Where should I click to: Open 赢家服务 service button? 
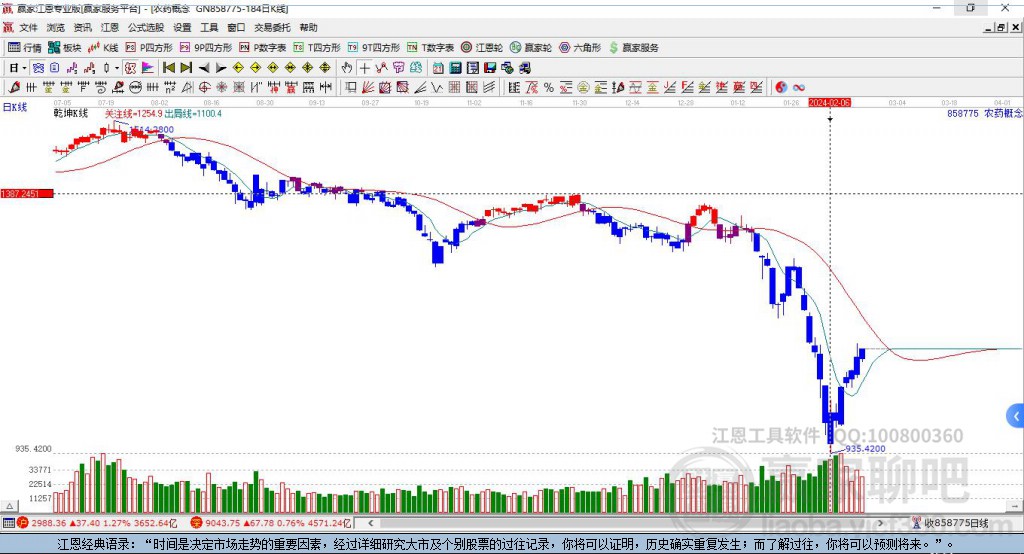pos(633,48)
